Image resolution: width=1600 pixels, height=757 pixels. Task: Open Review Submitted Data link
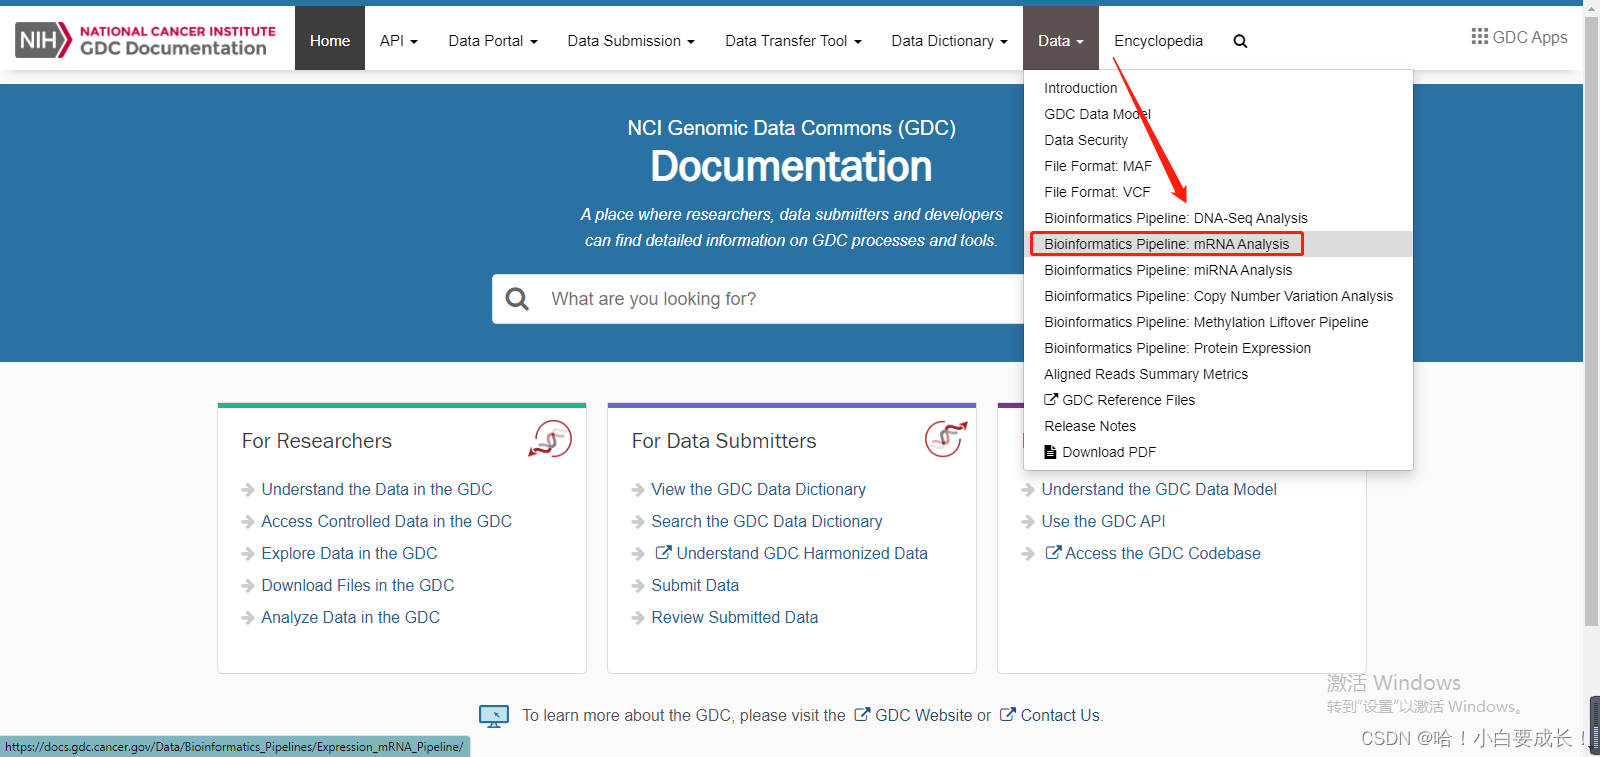click(735, 617)
